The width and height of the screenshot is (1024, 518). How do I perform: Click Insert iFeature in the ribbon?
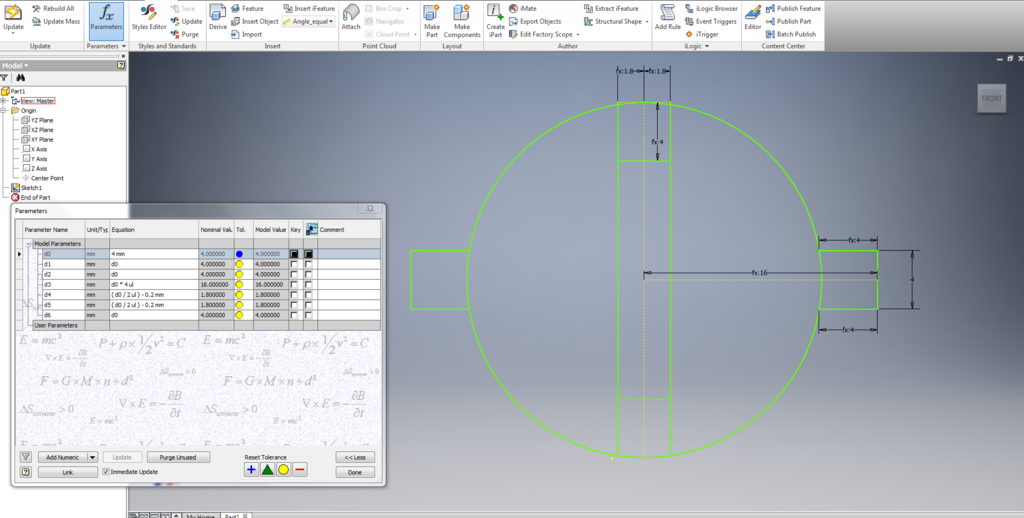pos(310,8)
